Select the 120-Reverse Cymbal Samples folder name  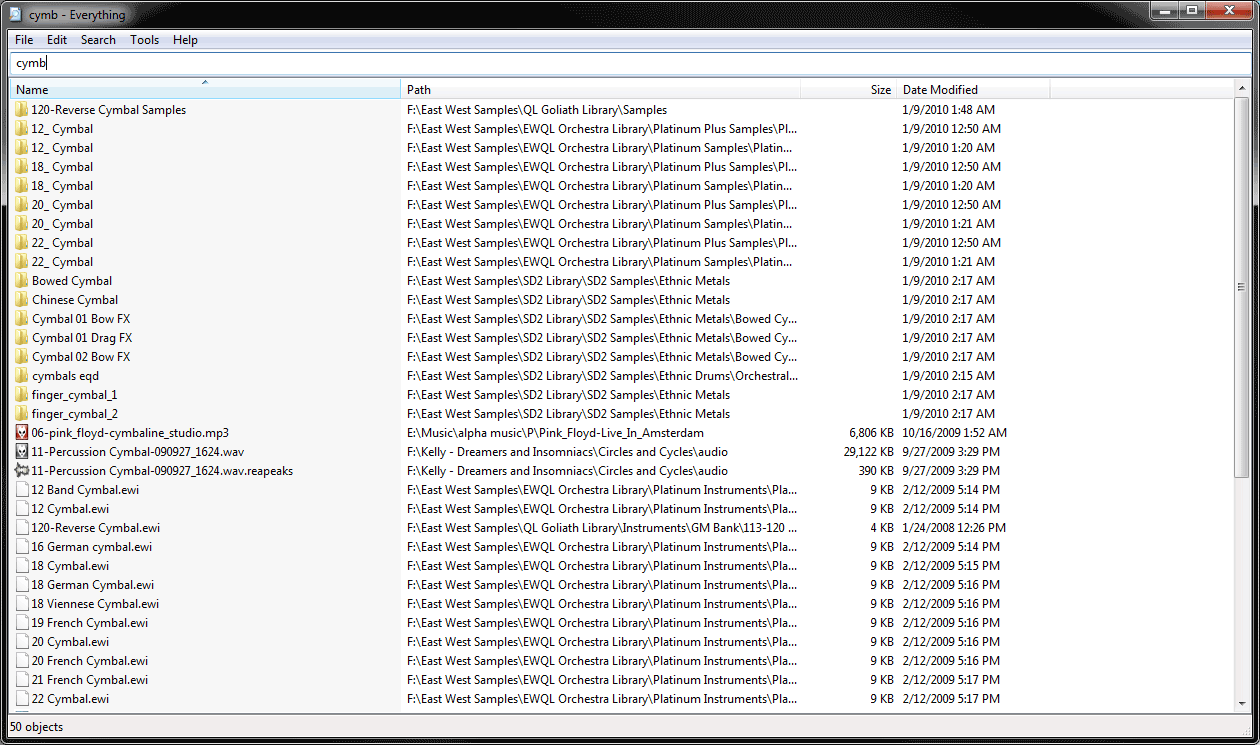tap(109, 110)
